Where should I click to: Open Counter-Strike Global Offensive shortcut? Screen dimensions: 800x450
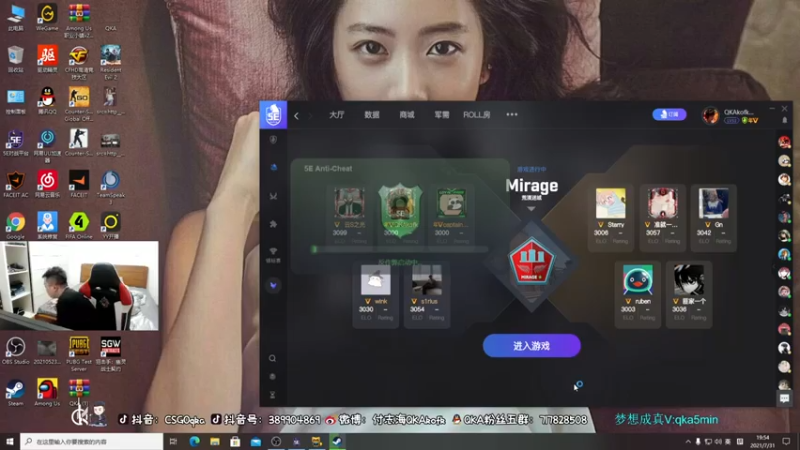tap(79, 104)
